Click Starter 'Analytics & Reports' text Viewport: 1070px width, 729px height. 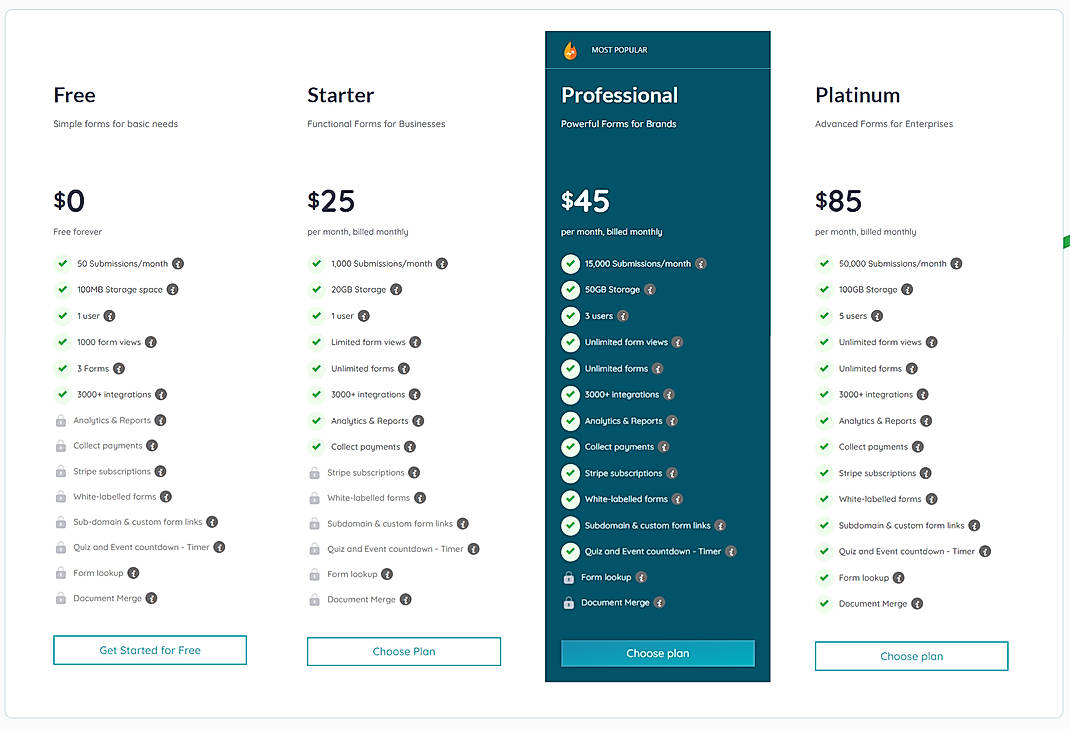click(369, 421)
